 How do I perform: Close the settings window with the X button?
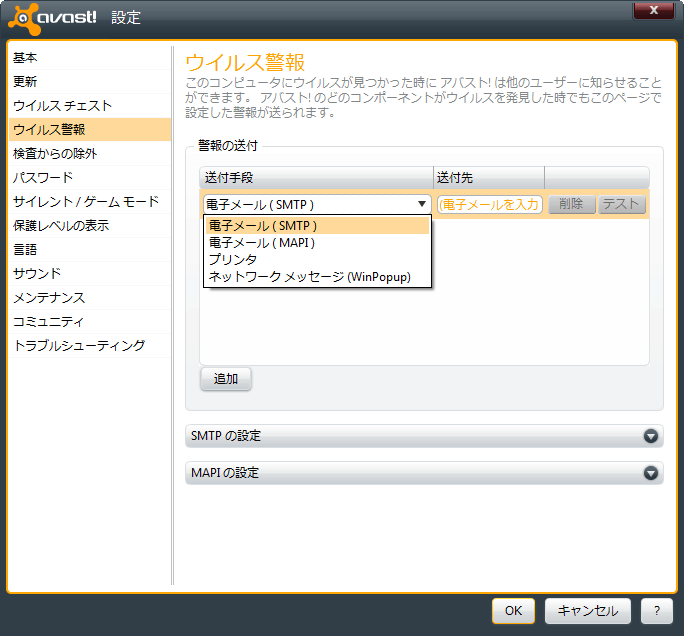[653, 10]
